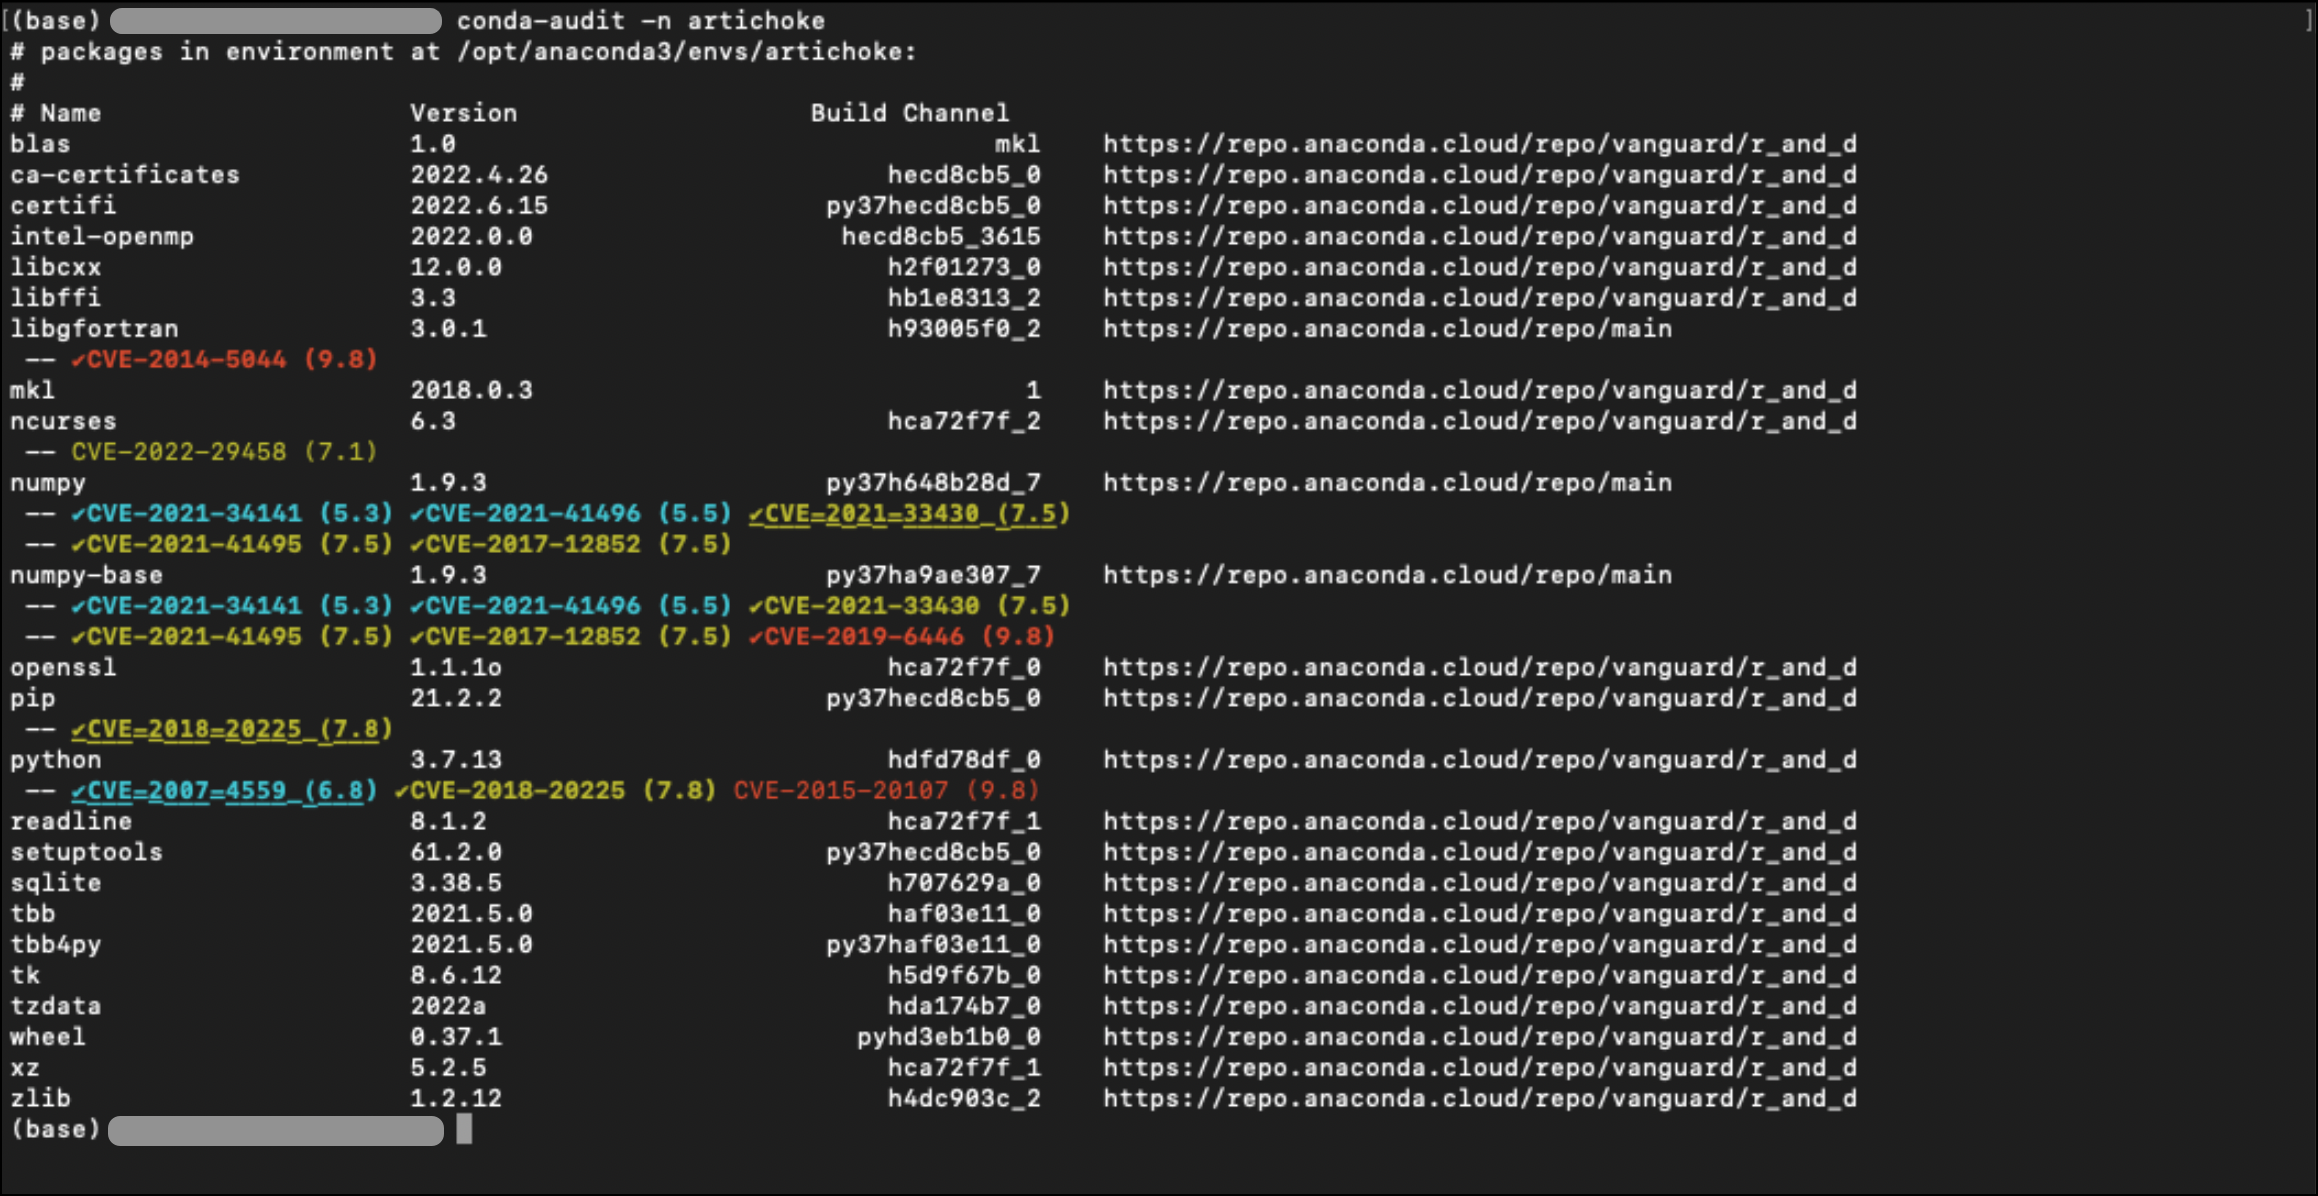Click CVE-2021-34141 (5.3) under numpy
This screenshot has height=1196, width=2318.
click(232, 513)
